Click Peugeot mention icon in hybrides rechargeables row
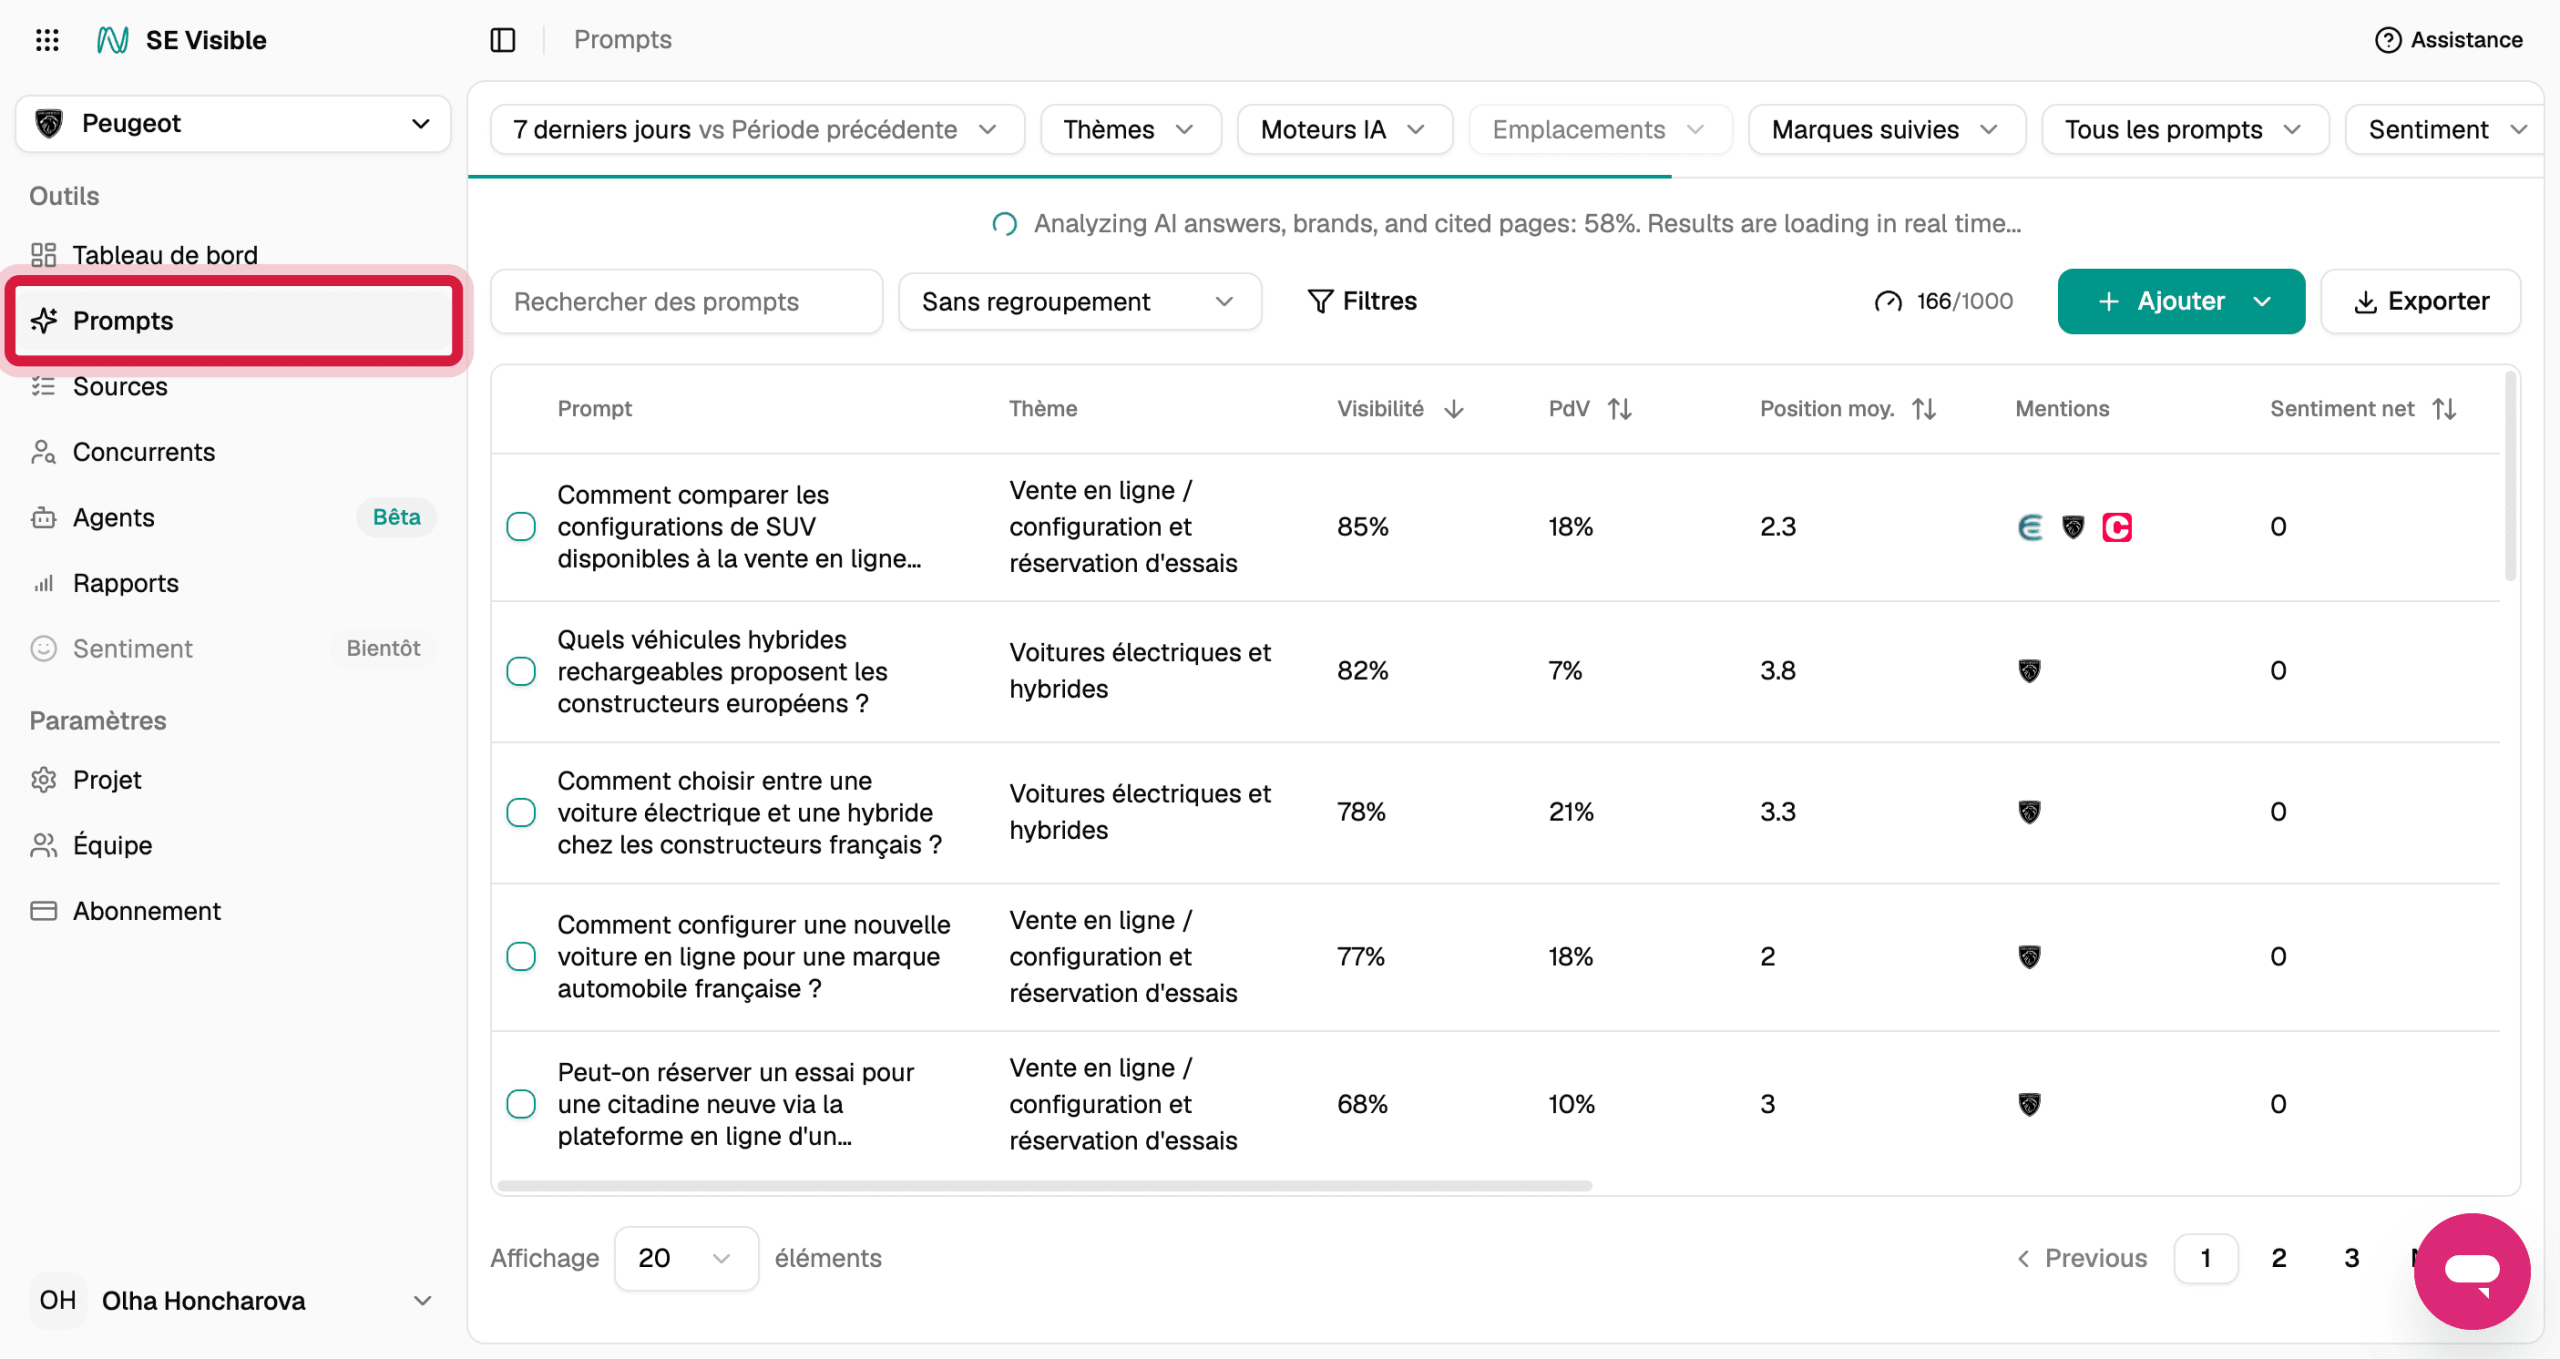Image resolution: width=2560 pixels, height=1359 pixels. click(2029, 671)
